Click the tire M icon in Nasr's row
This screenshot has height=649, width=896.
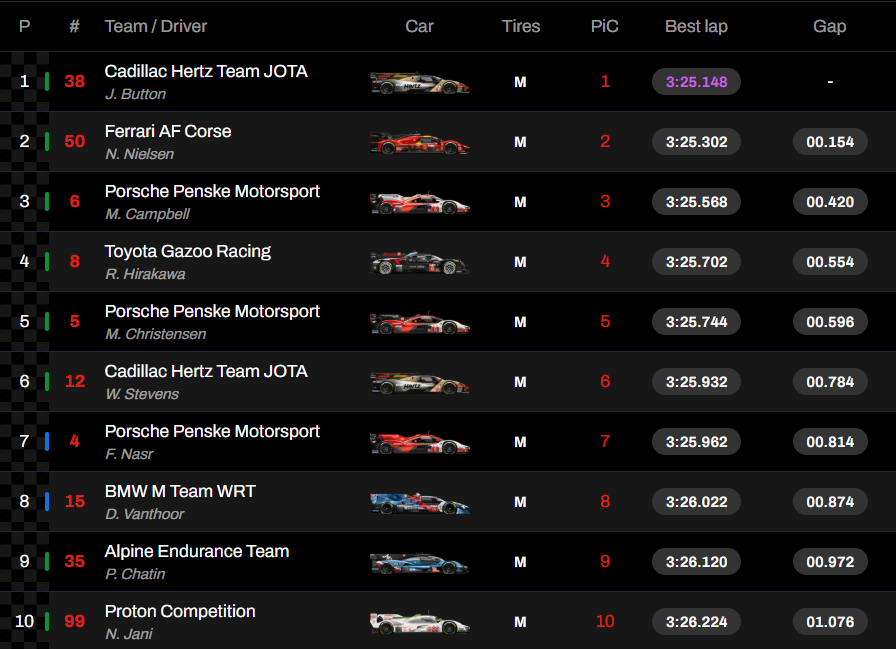pyautogui.click(x=520, y=442)
